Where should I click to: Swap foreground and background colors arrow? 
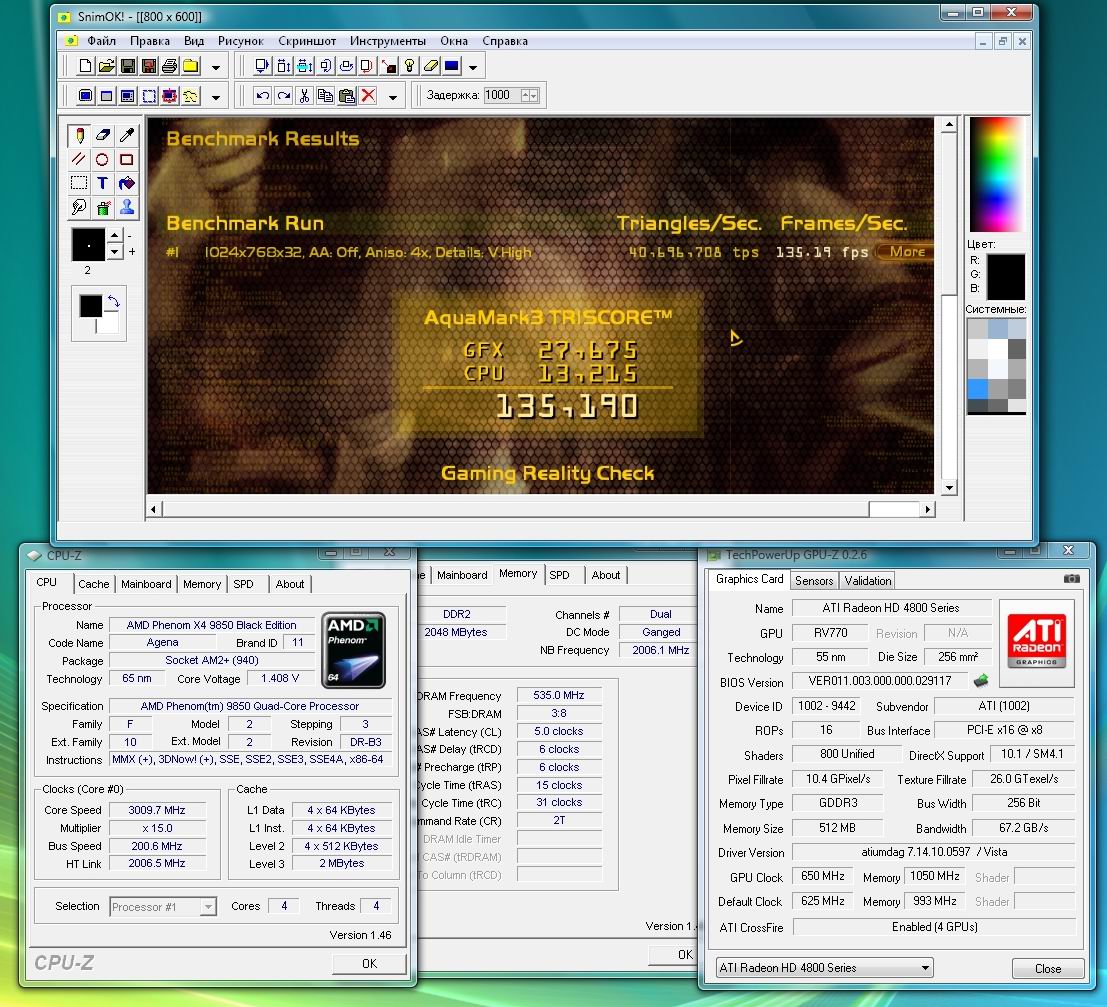113,303
